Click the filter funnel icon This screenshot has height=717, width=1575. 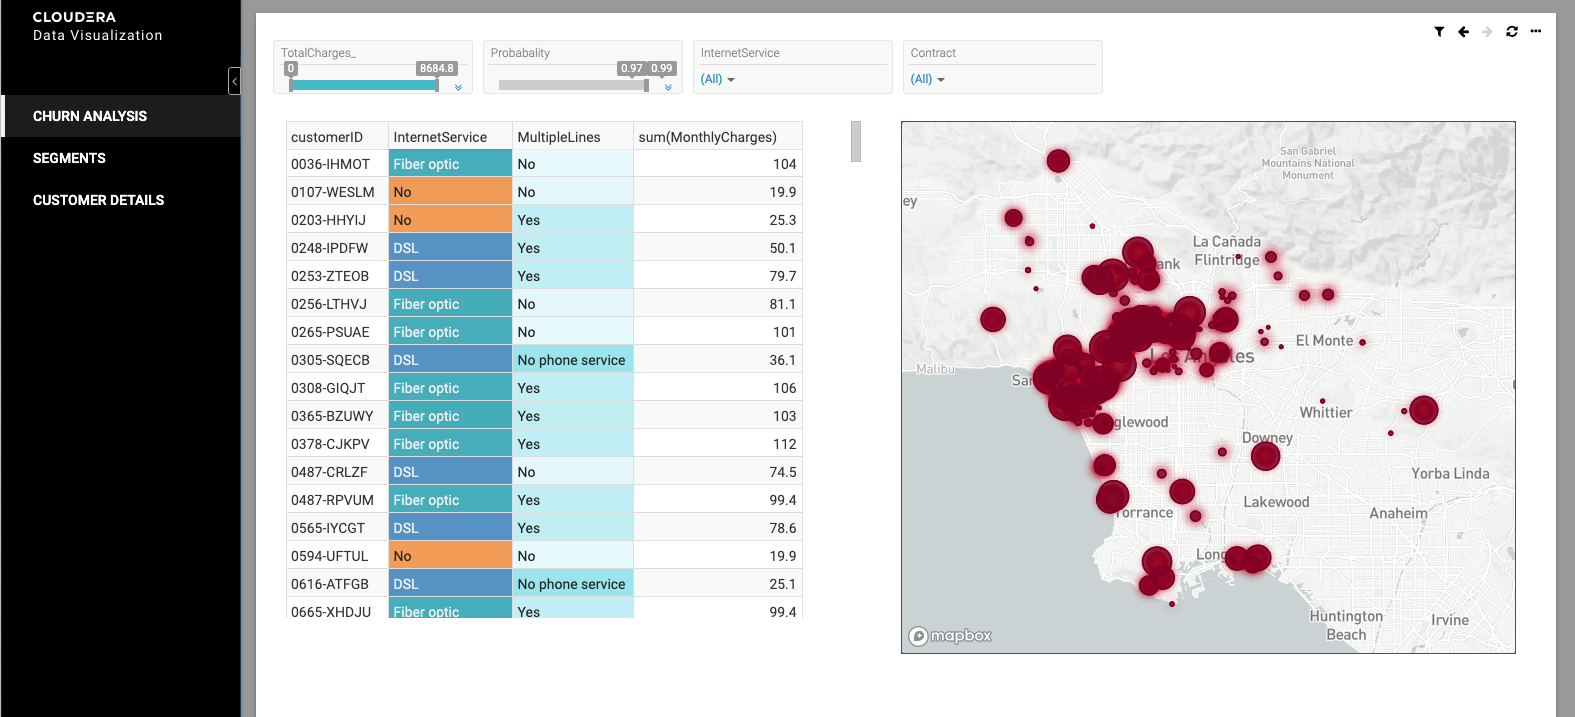point(1439,32)
